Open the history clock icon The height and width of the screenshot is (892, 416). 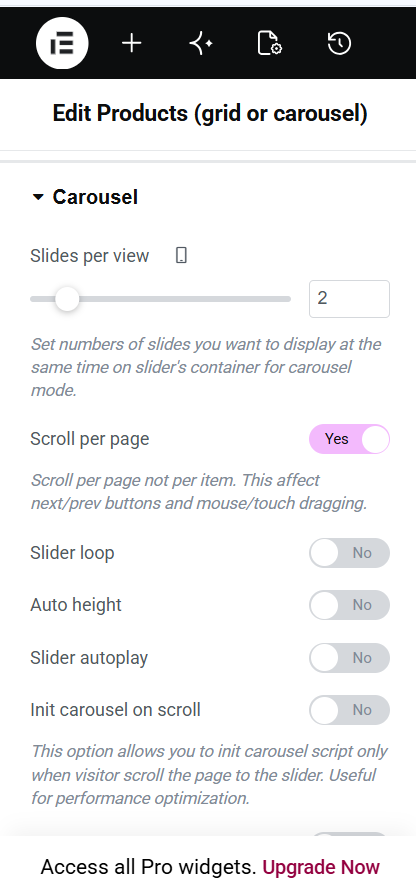[x=339, y=44]
